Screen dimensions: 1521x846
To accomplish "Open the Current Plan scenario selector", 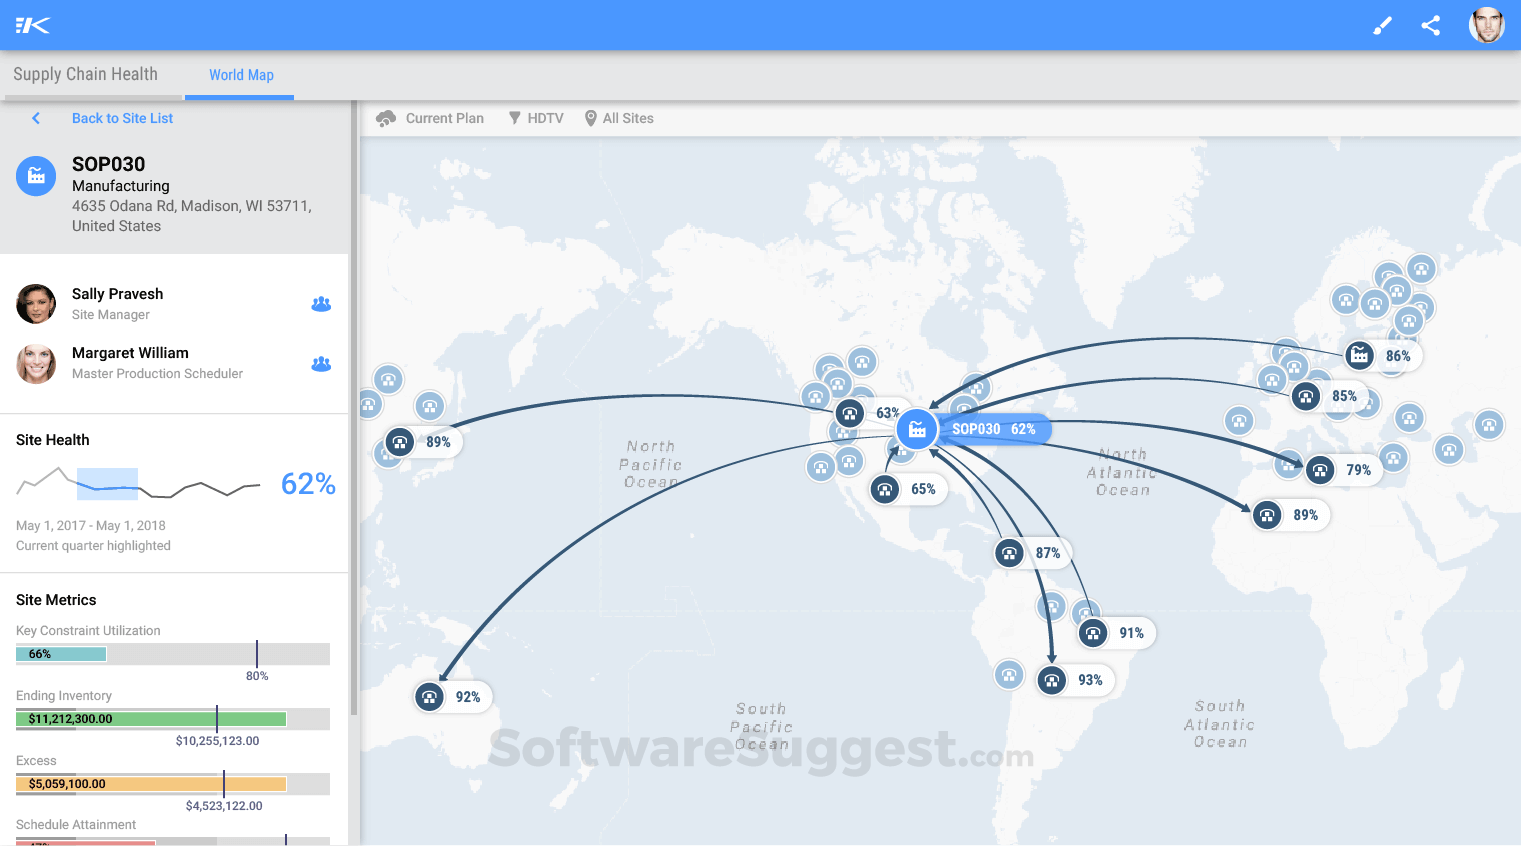I will pos(443,118).
